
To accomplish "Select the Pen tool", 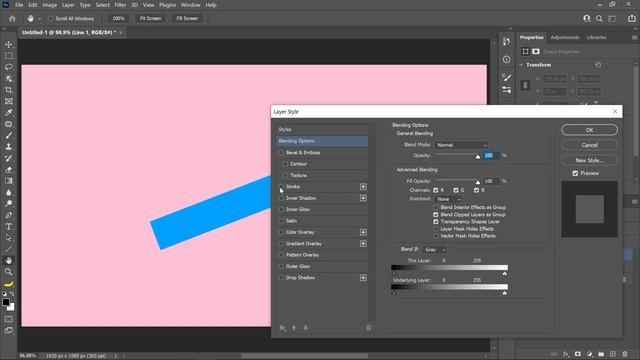I will pyautogui.click(x=9, y=215).
